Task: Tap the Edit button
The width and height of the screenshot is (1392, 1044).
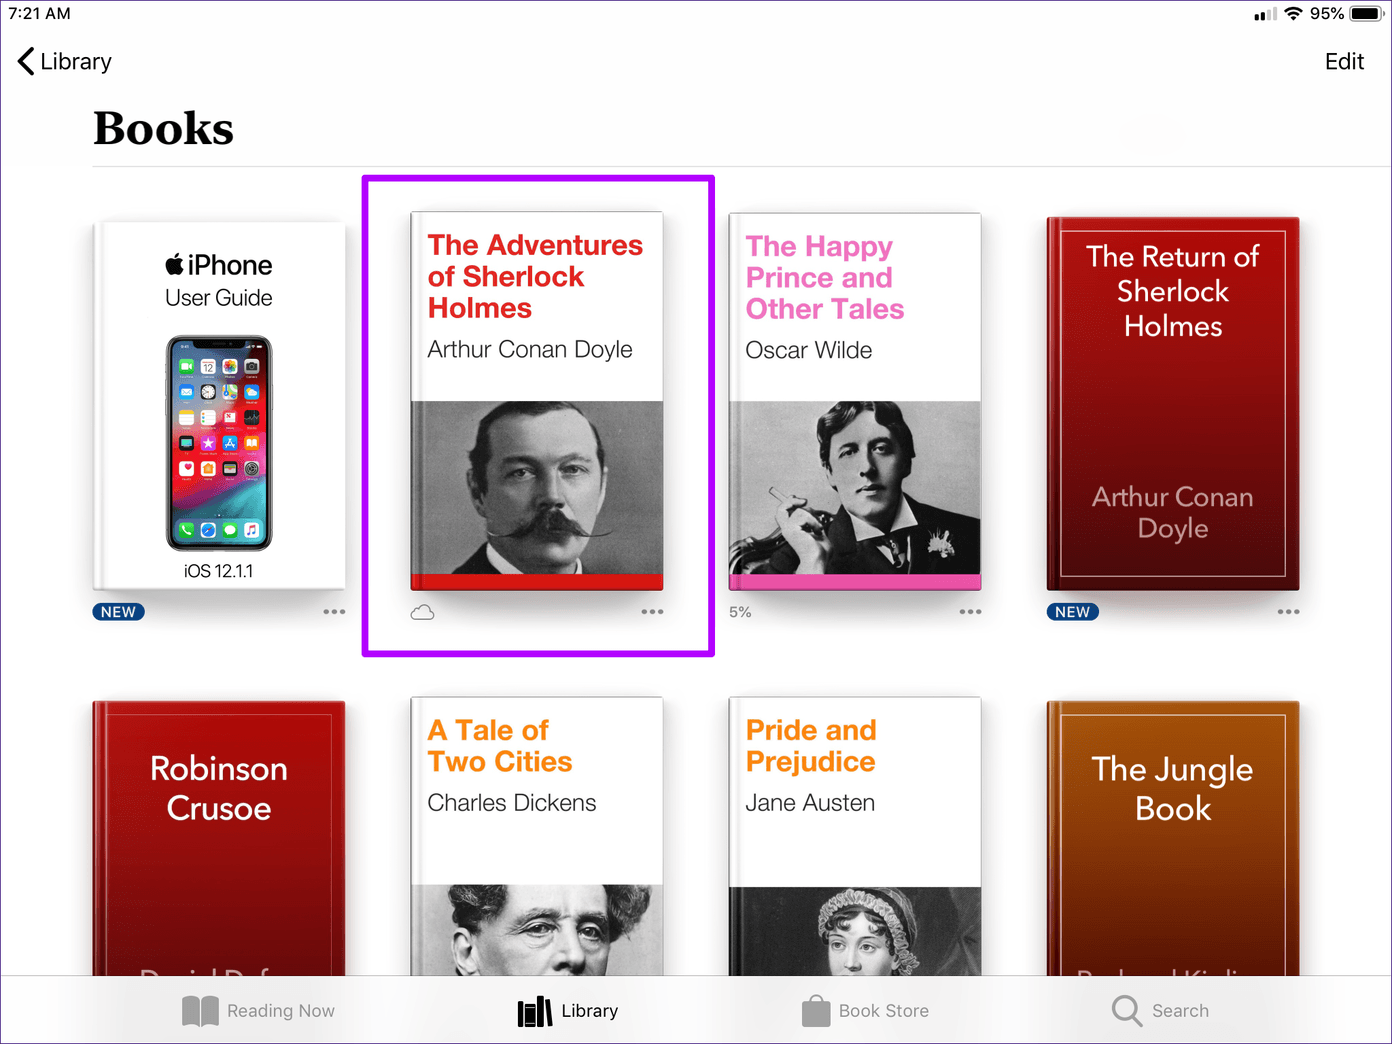Action: pyautogui.click(x=1344, y=62)
